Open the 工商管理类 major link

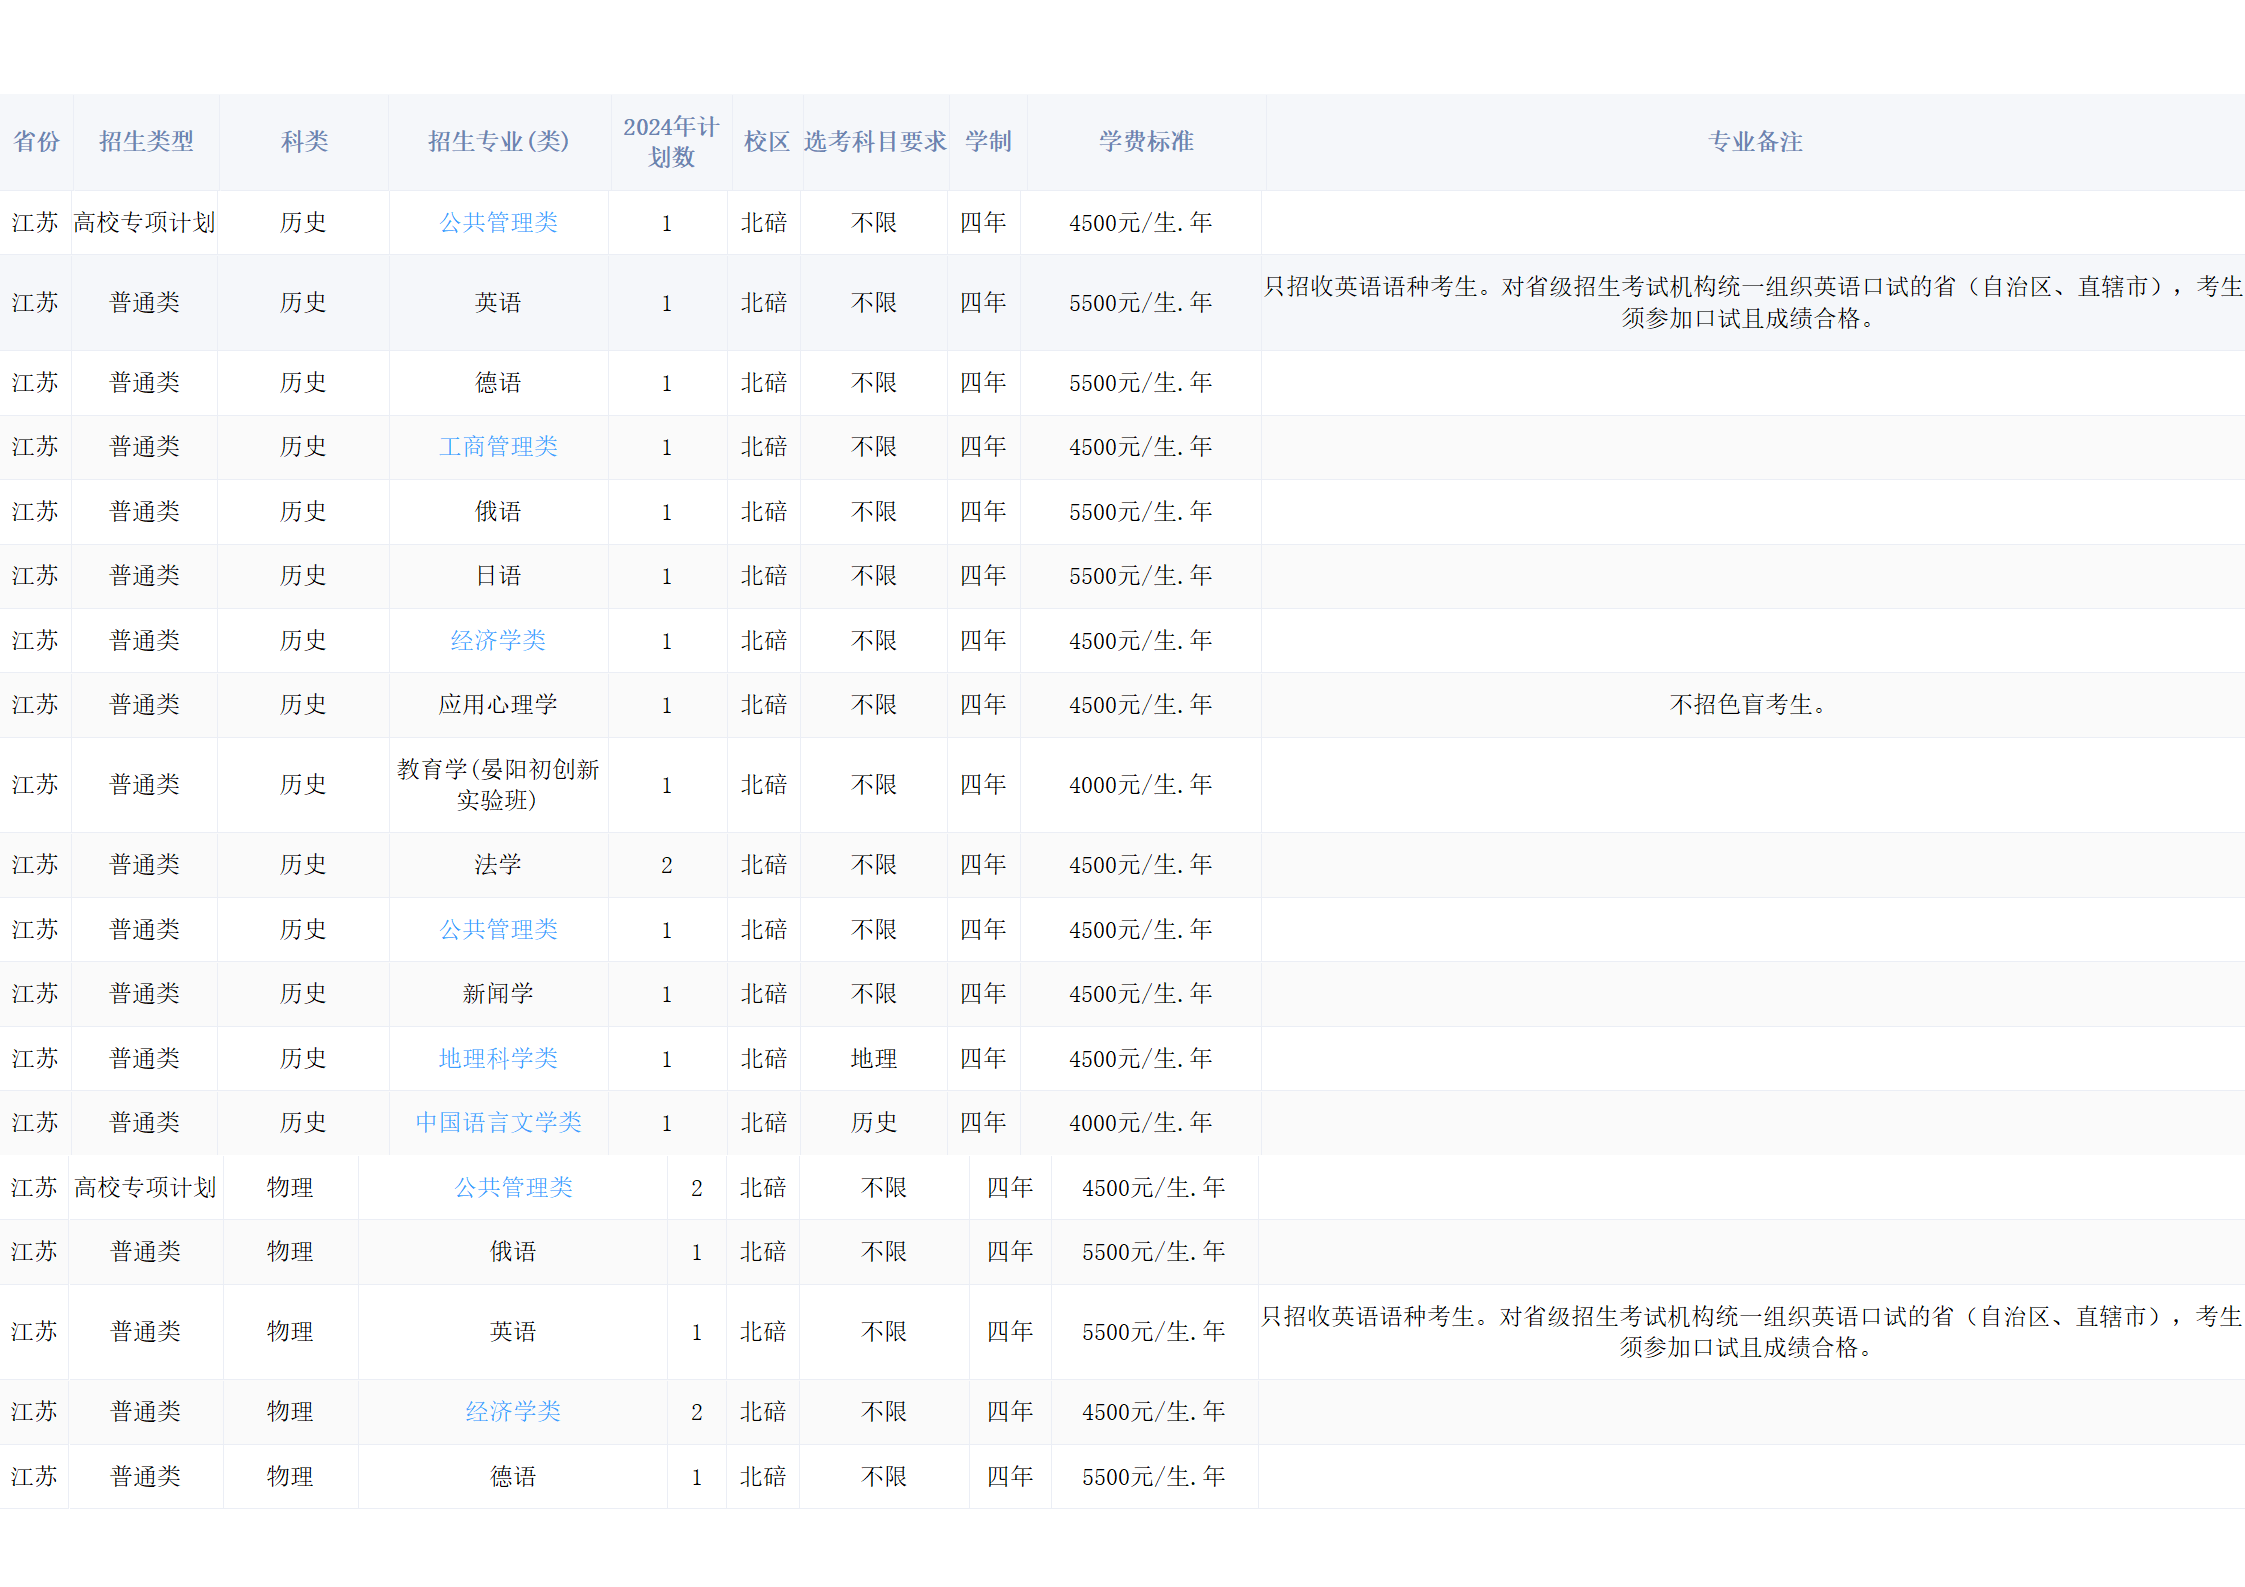coord(498,447)
